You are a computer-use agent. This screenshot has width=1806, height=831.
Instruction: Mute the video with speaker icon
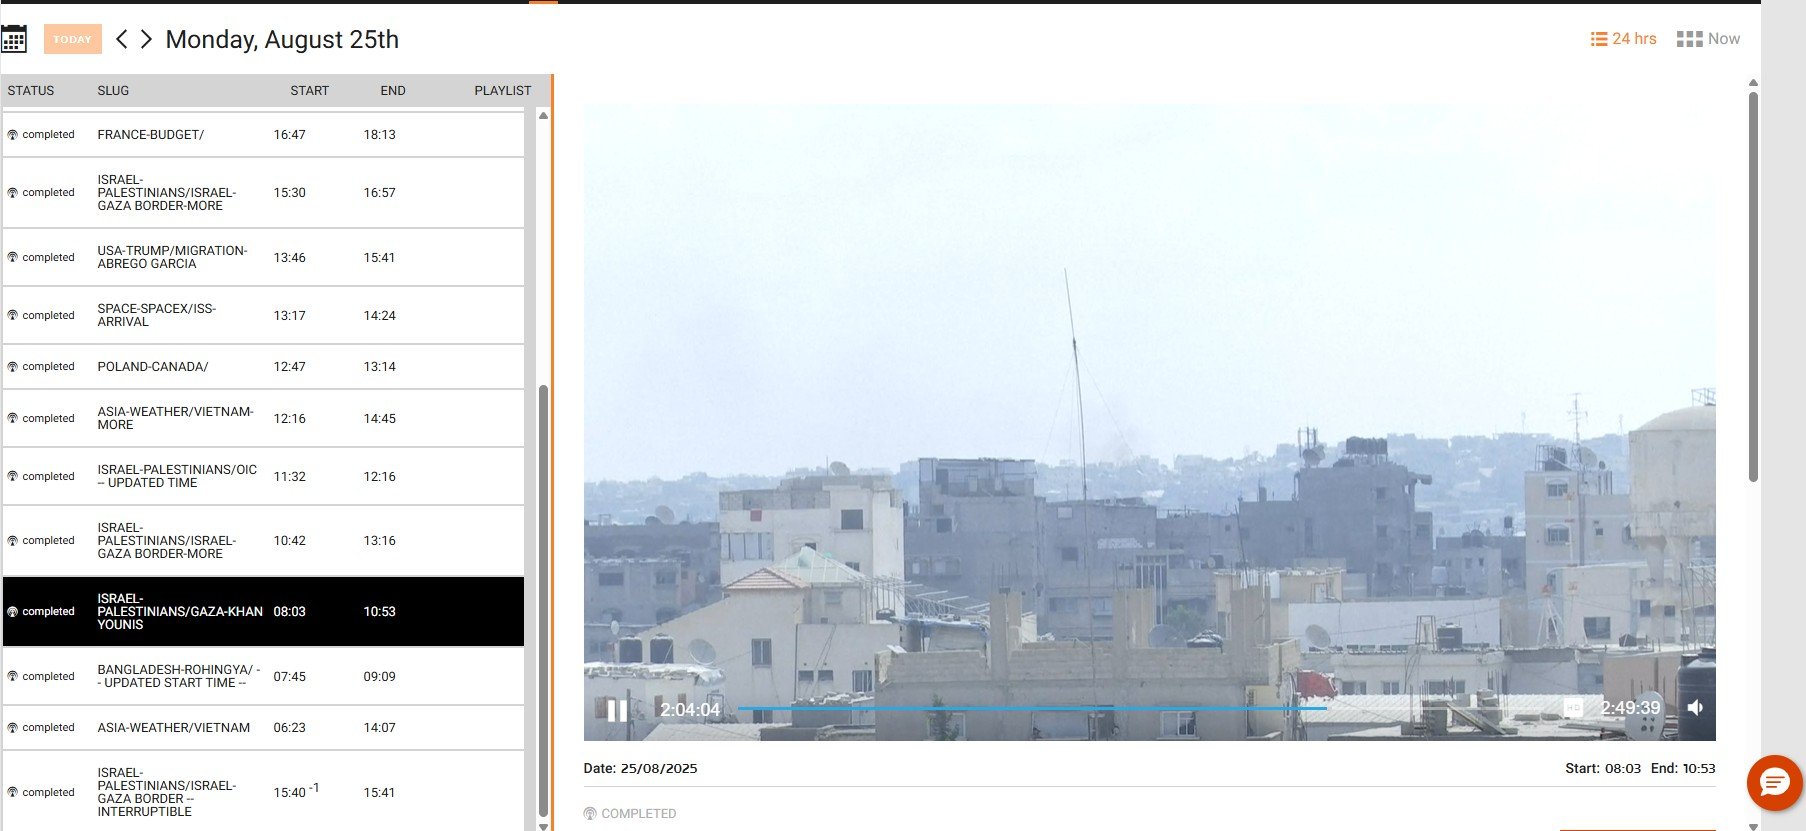[x=1696, y=708]
